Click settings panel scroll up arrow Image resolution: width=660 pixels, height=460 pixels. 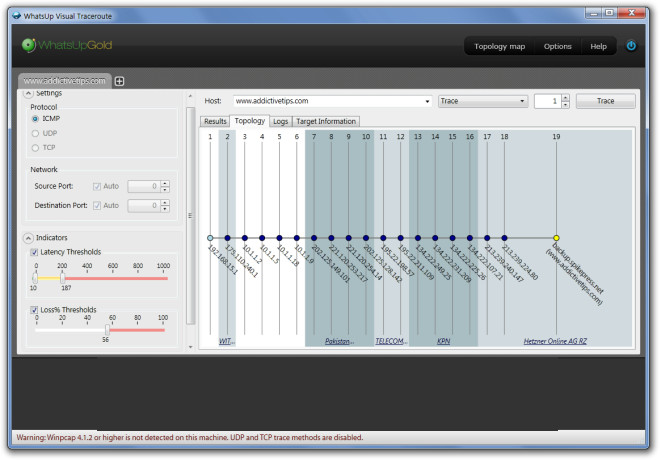[x=190, y=96]
